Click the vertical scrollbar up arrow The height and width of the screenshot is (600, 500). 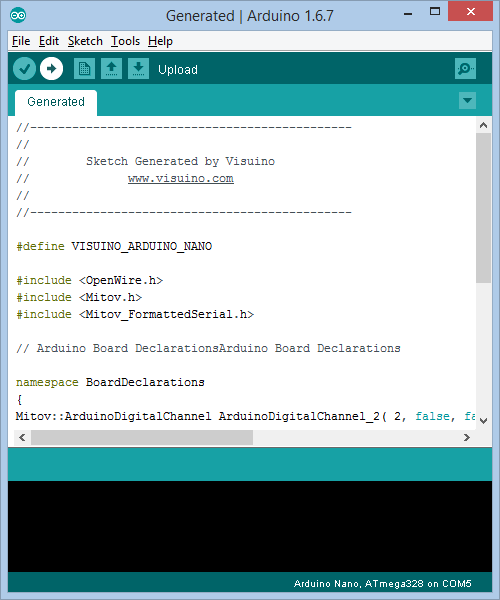tap(484, 125)
